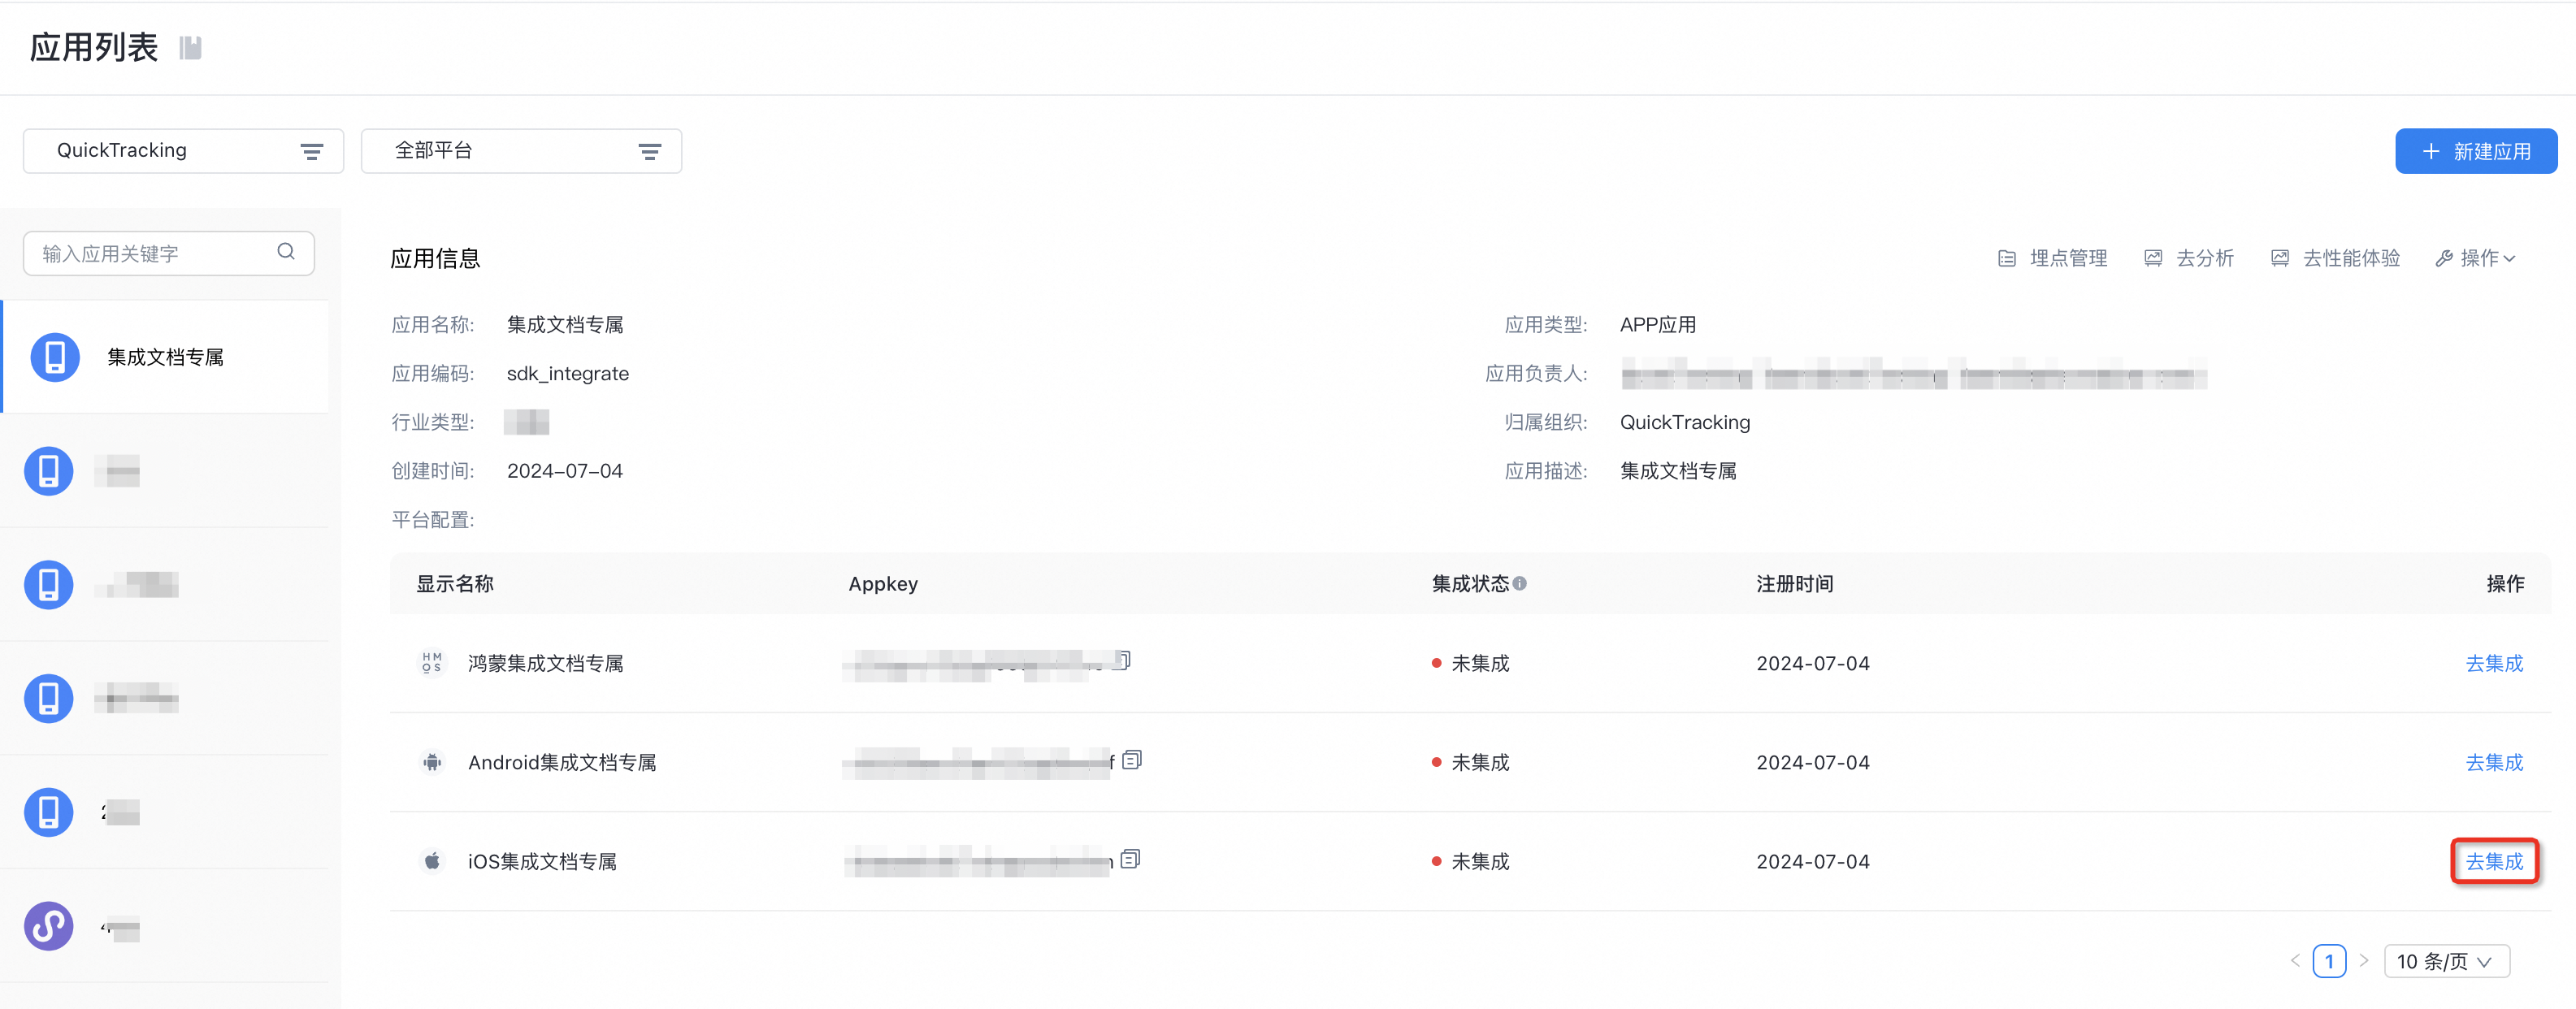Click the 未集成 status of the iOS row

pos(1470,861)
